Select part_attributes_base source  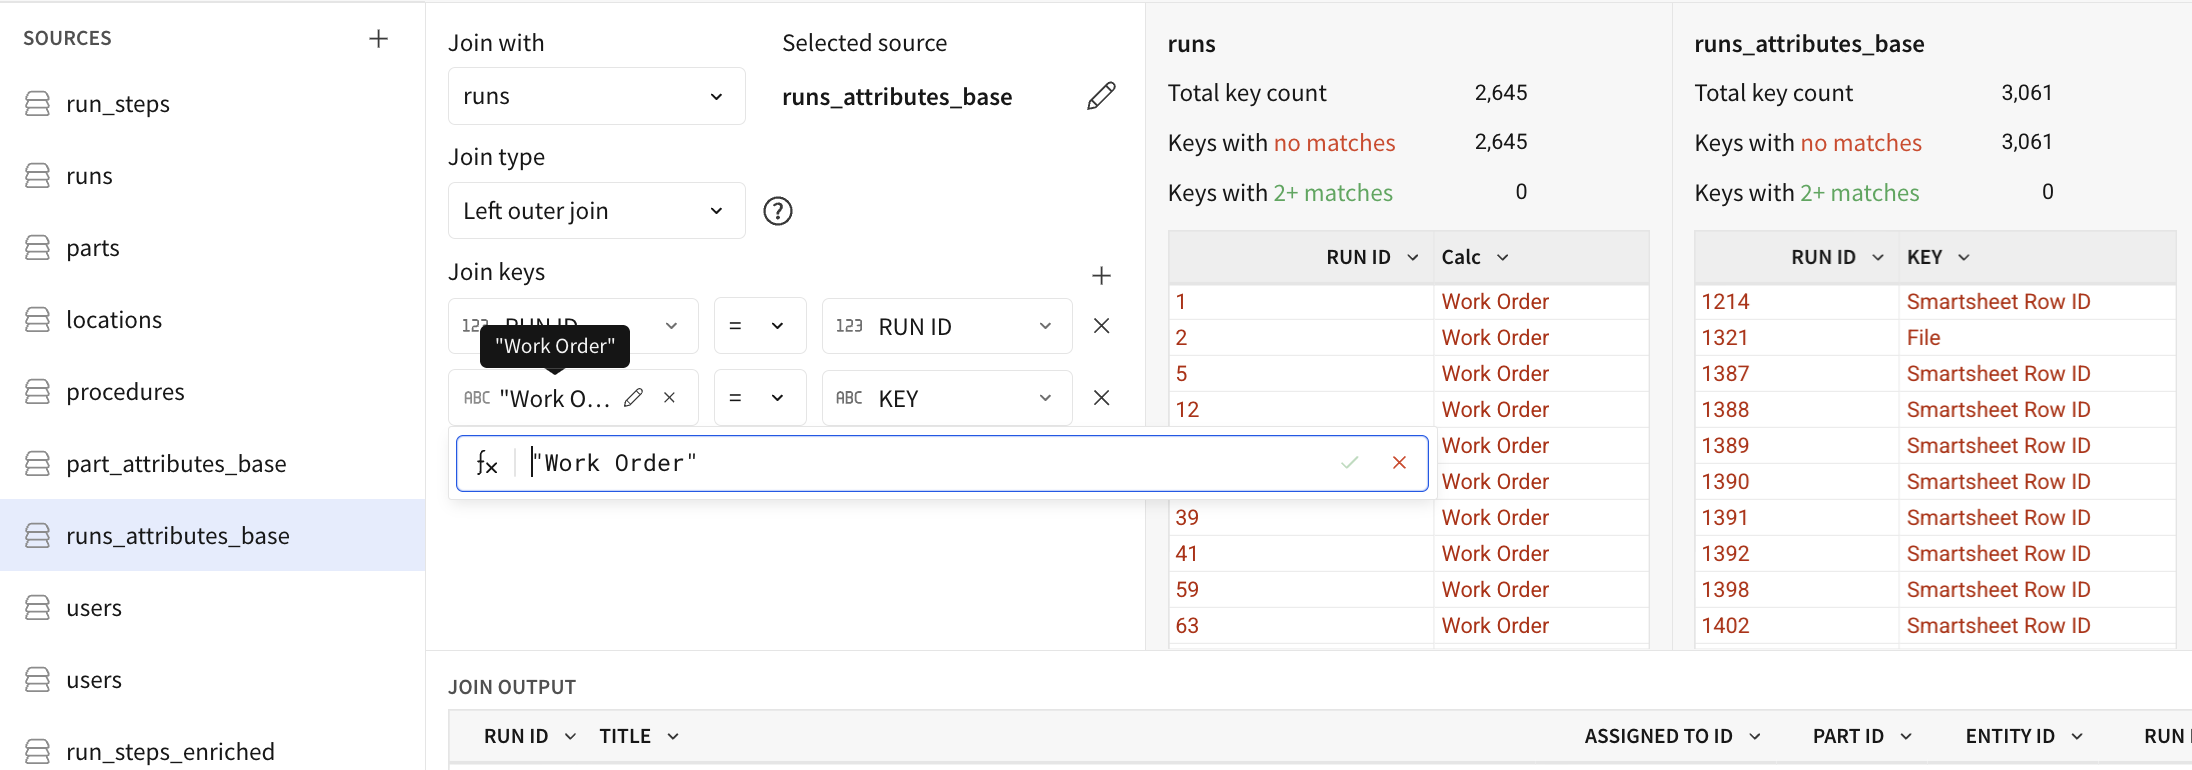(x=176, y=464)
